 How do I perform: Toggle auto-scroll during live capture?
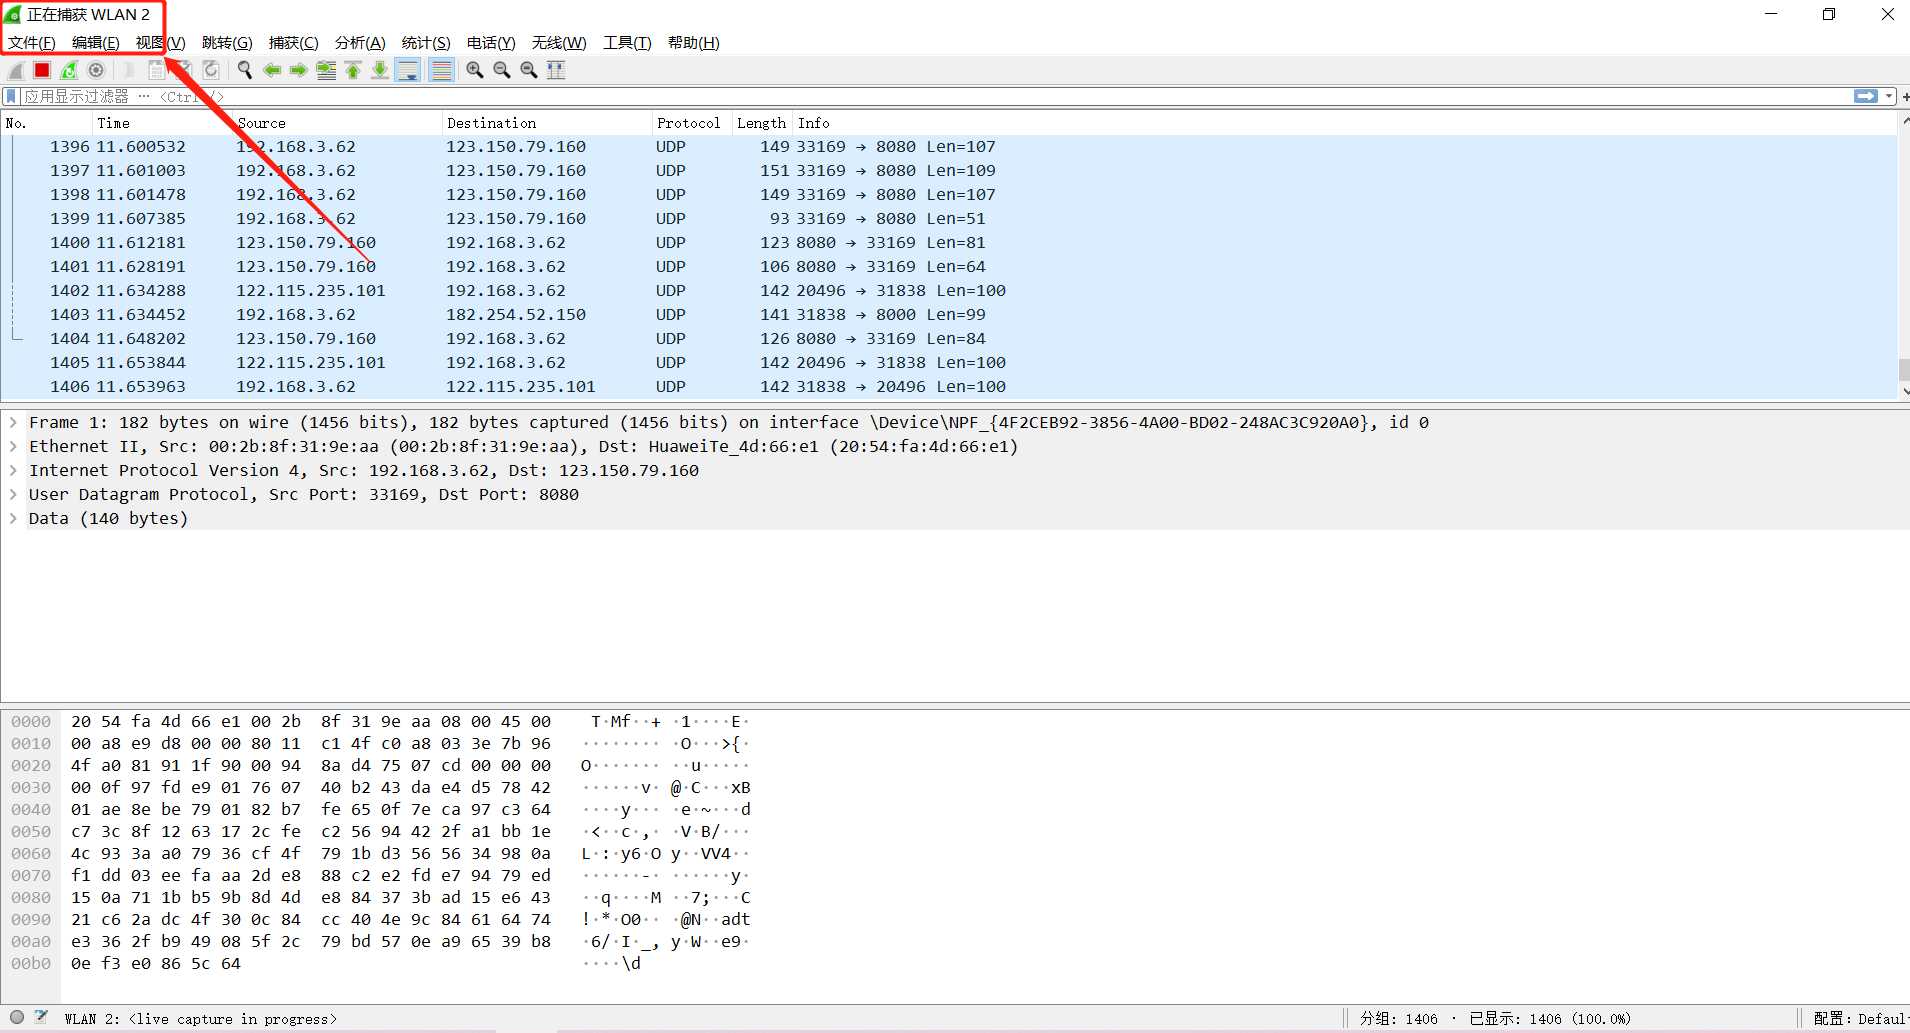[x=408, y=70]
